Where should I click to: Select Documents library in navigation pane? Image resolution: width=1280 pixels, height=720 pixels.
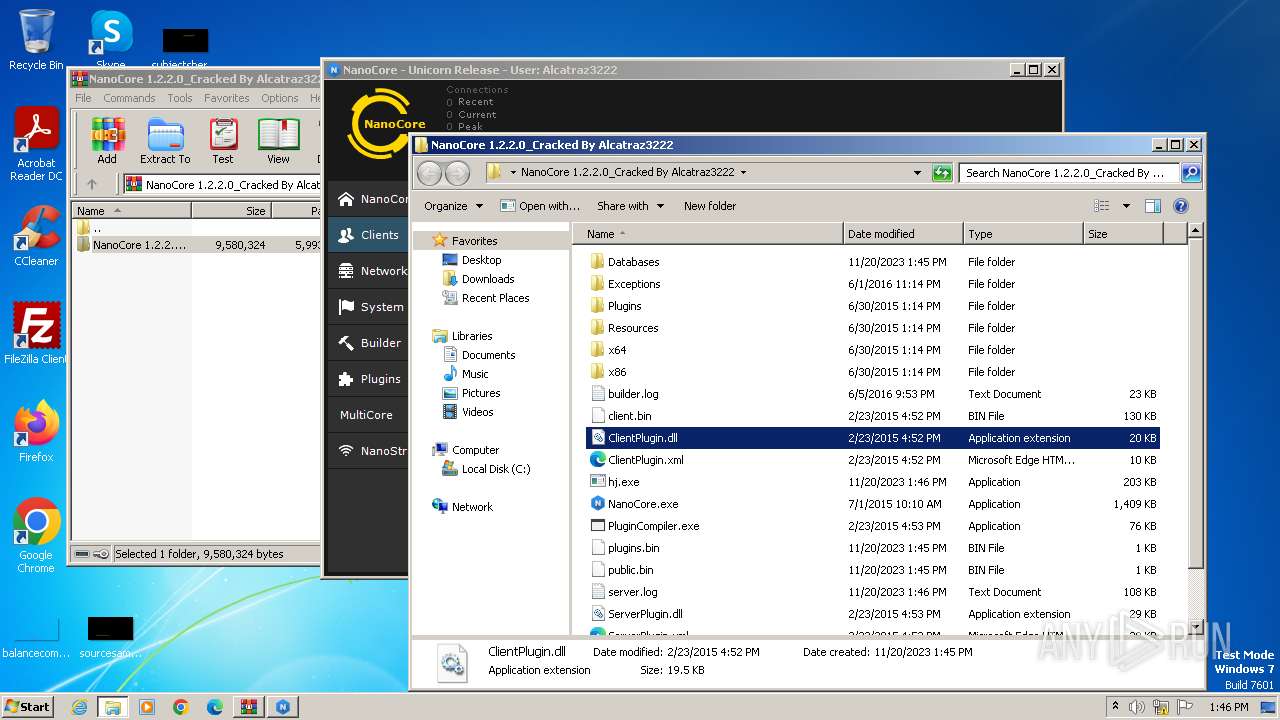point(488,355)
